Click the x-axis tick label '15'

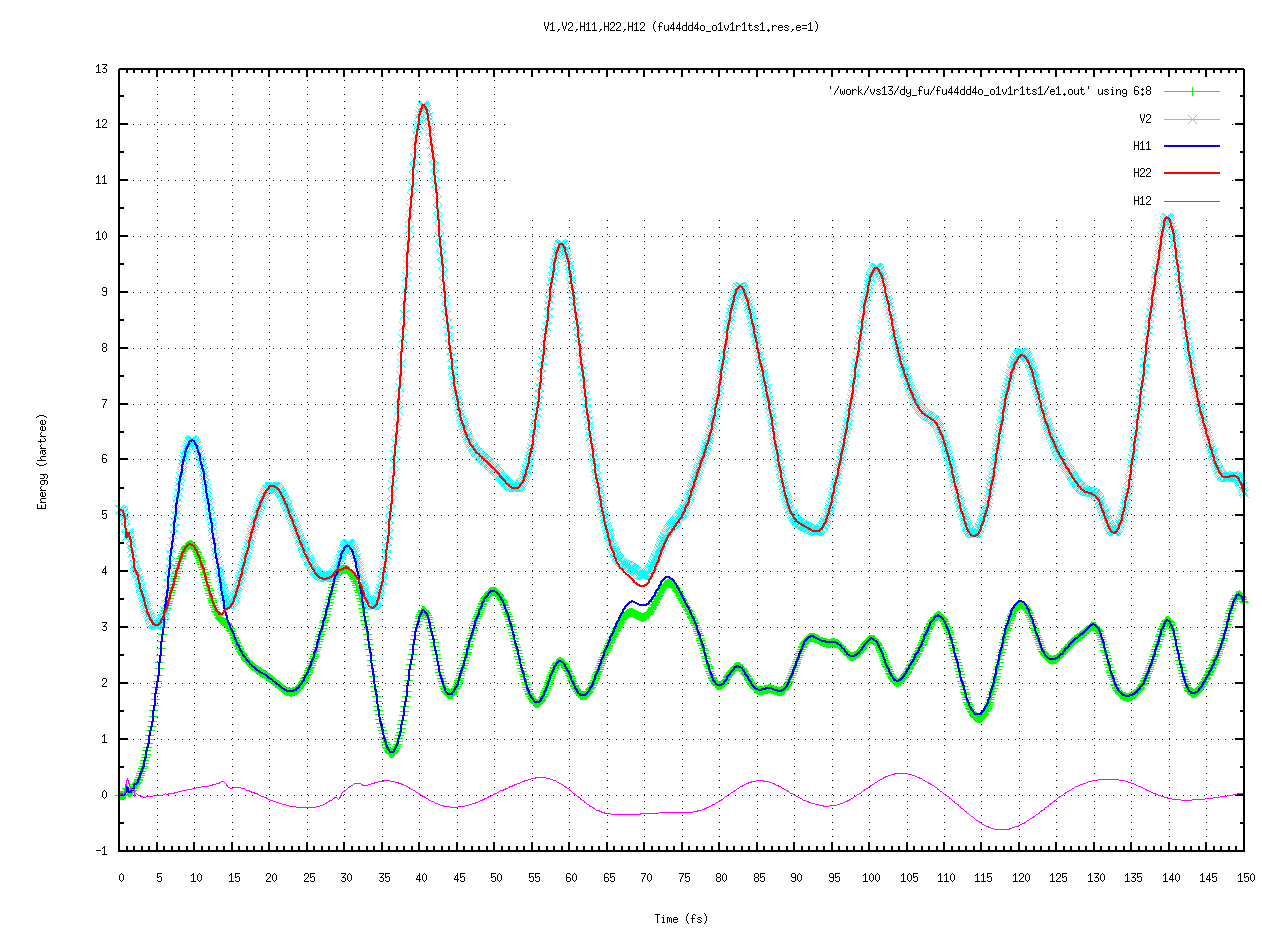tap(235, 877)
